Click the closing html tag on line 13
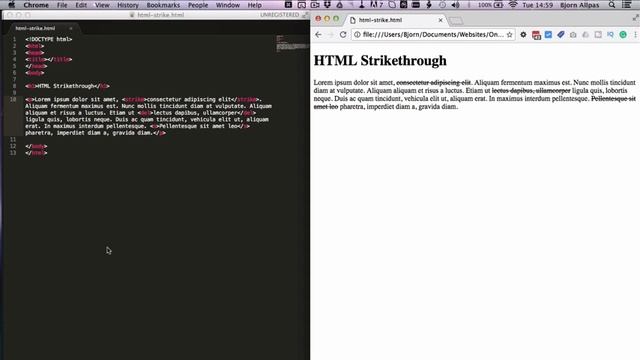The image size is (640, 360). (36, 153)
